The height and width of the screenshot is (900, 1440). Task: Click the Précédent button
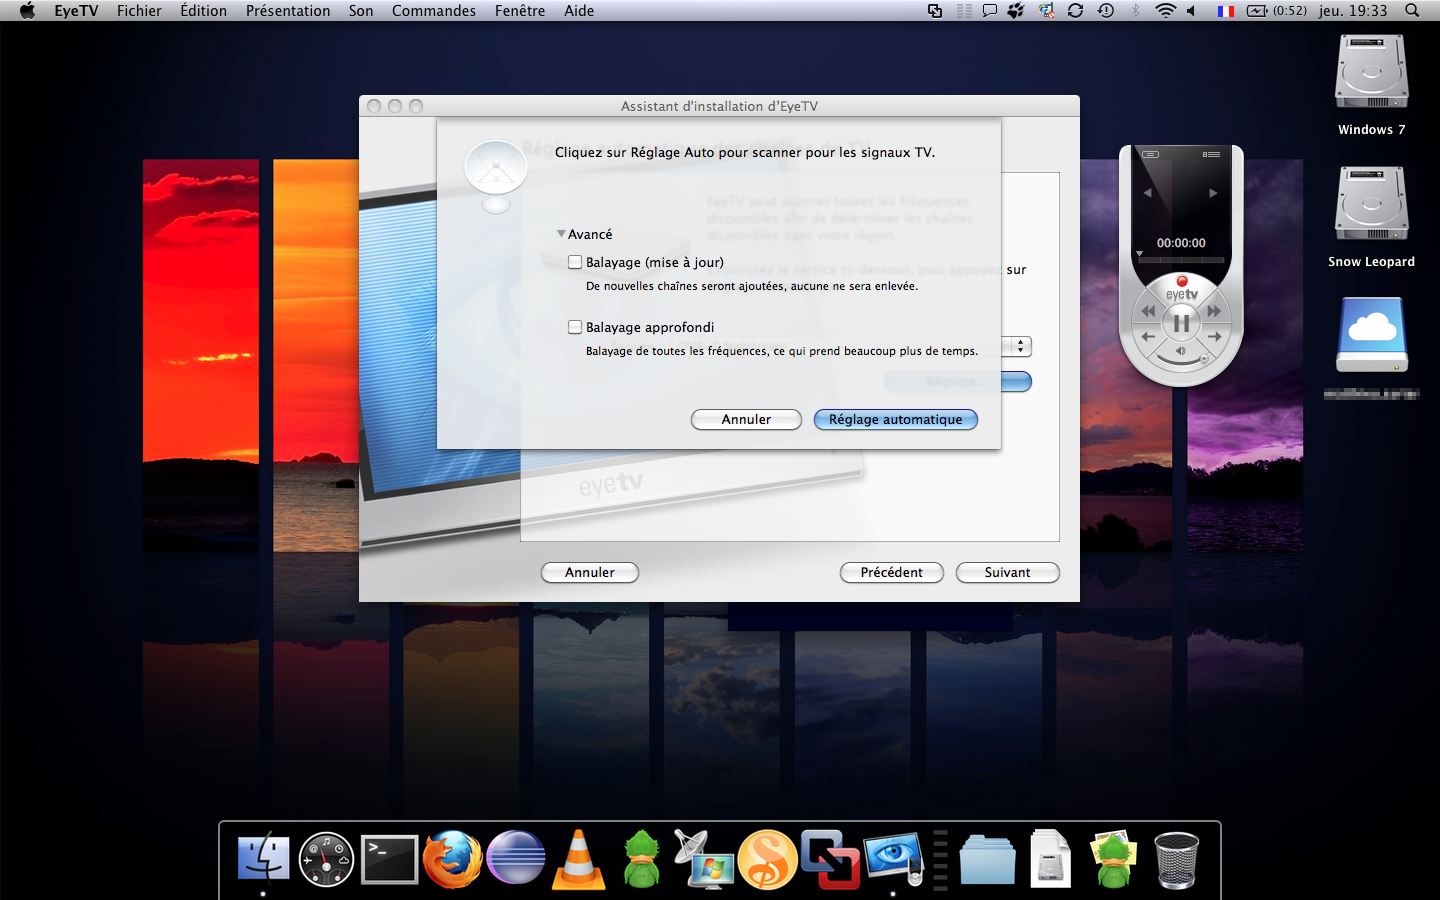pos(892,573)
